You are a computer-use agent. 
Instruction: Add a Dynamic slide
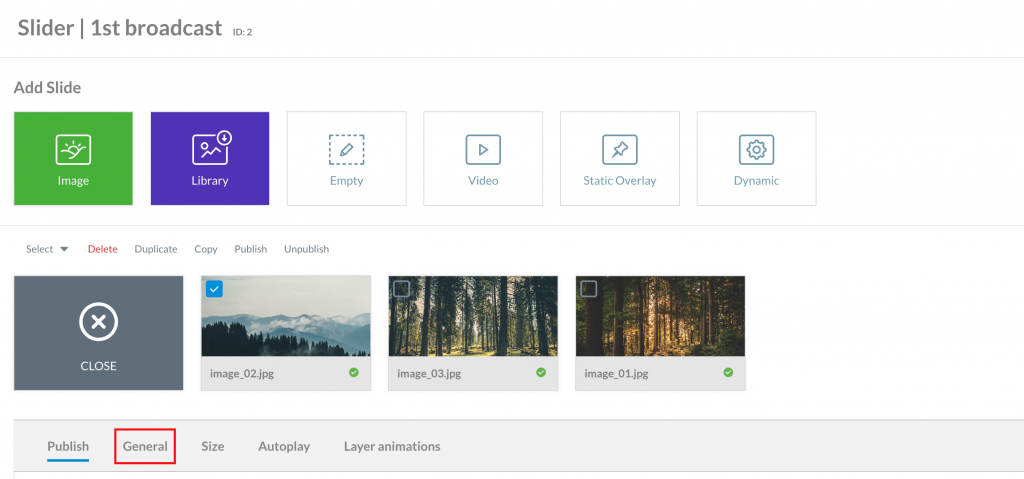click(x=756, y=158)
